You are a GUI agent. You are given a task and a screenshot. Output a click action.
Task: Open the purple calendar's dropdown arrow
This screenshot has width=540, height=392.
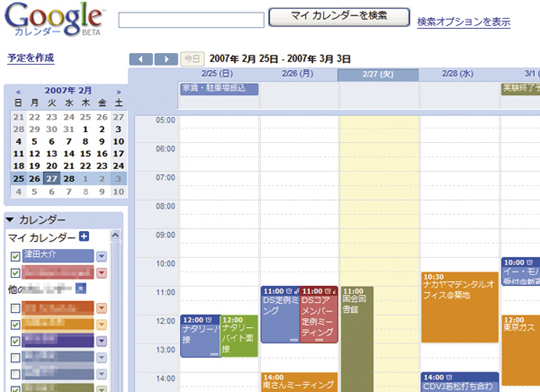pos(101,341)
